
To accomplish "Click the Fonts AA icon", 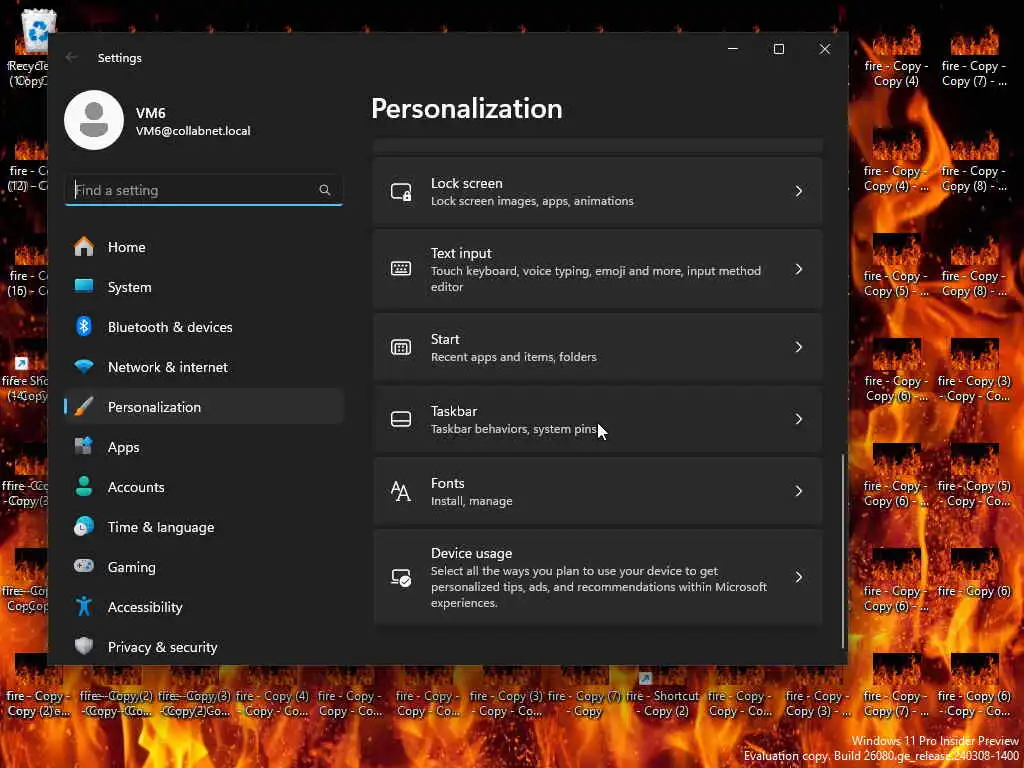I will [x=401, y=491].
